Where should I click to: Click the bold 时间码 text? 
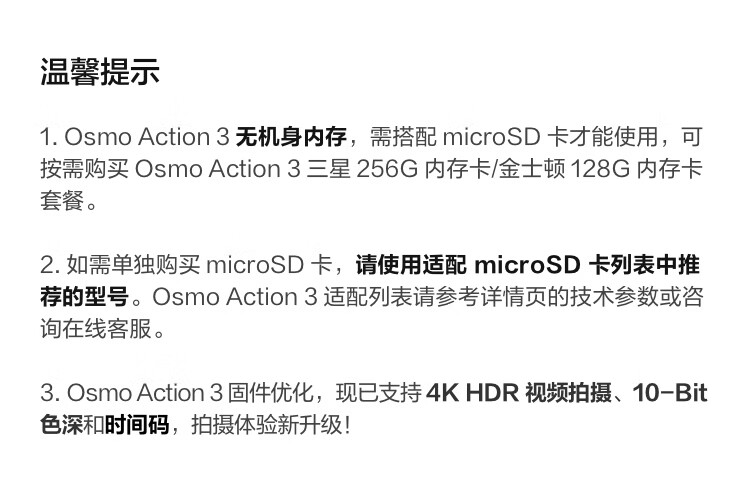click(137, 425)
